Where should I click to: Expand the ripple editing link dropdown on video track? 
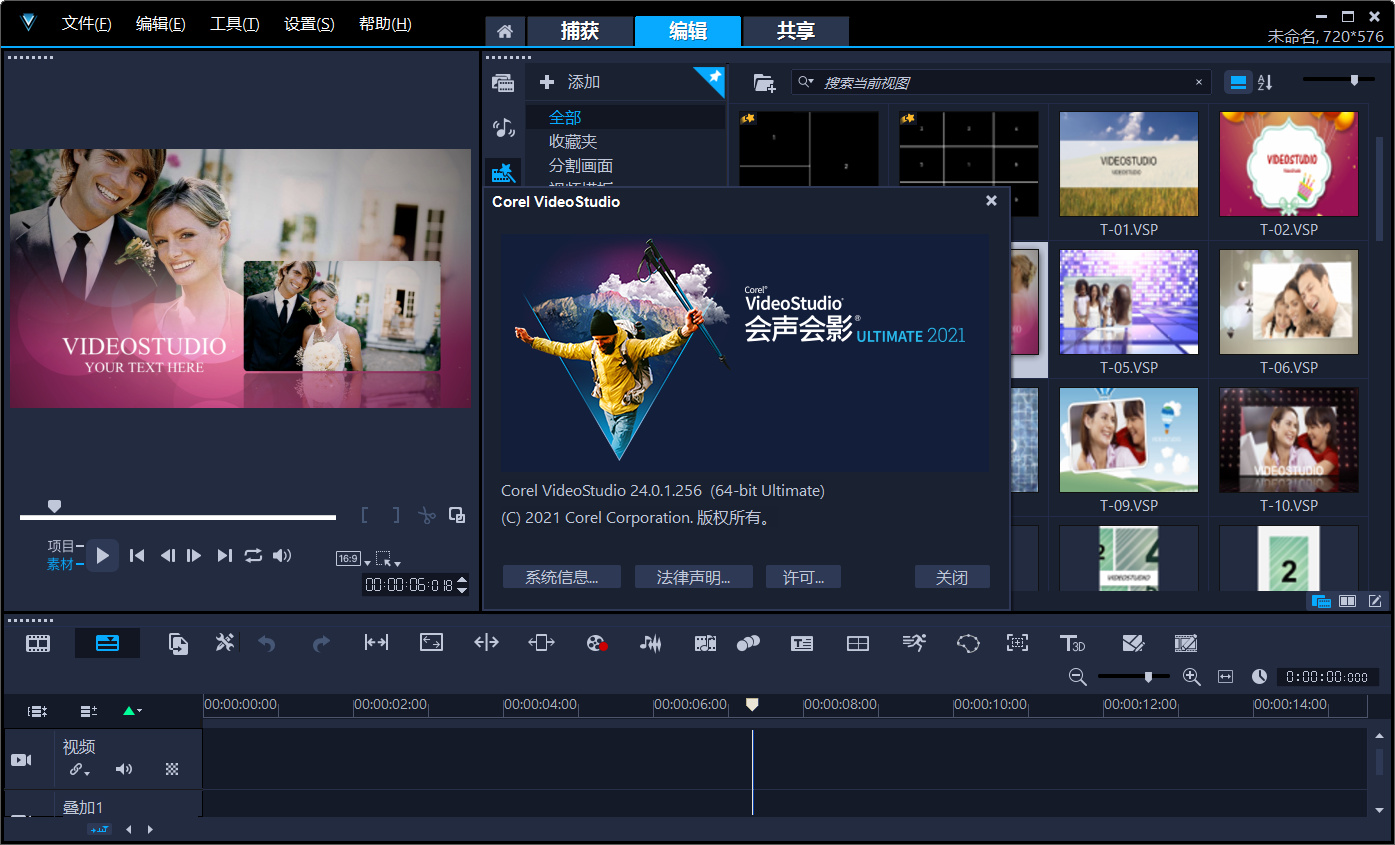pyautogui.click(x=79, y=770)
